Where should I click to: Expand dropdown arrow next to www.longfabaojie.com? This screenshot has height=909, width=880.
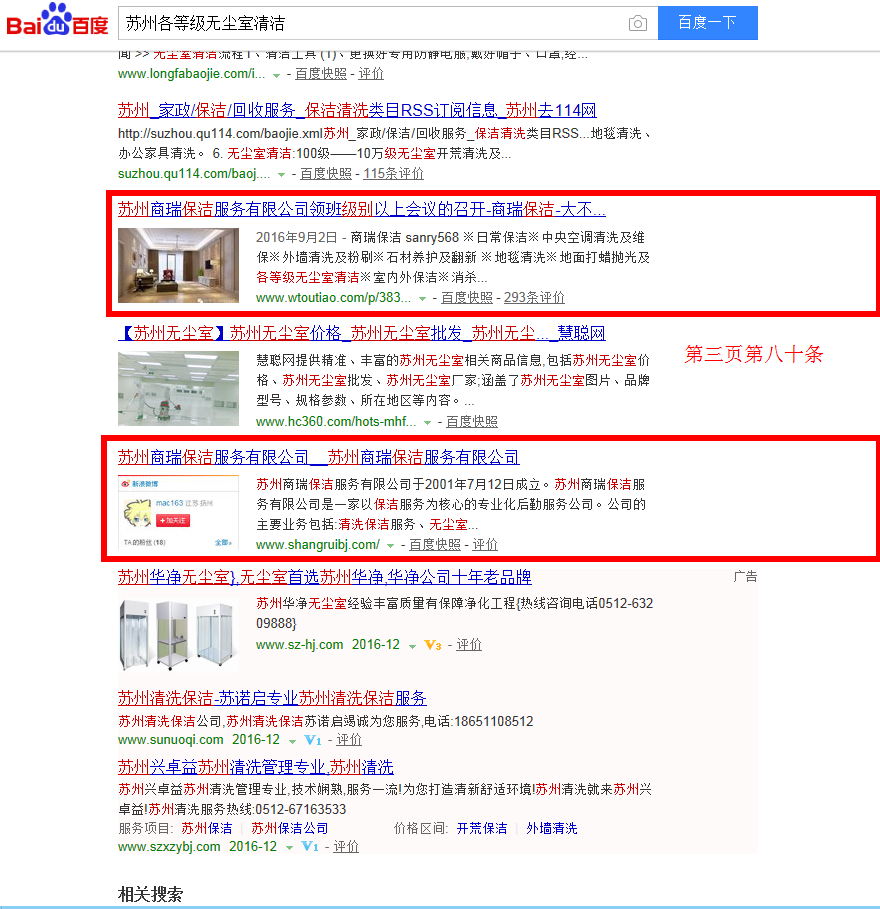click(x=277, y=75)
